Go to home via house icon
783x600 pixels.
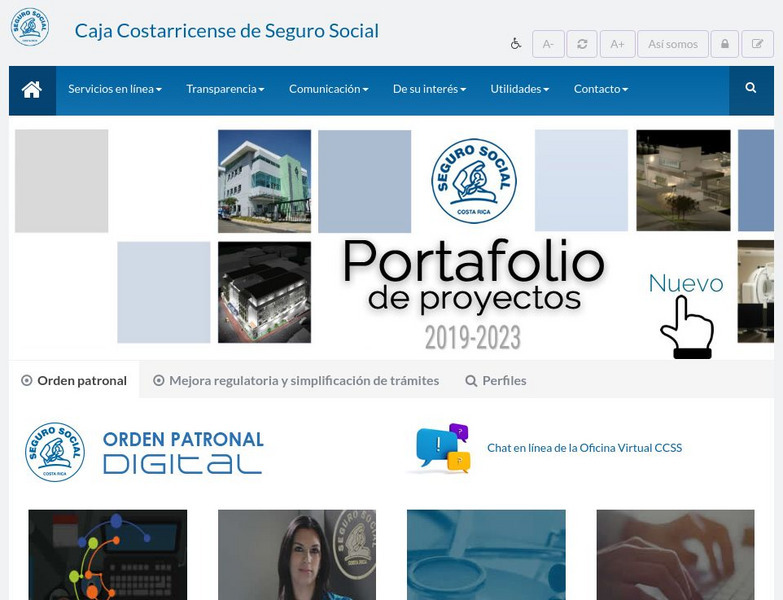(x=32, y=90)
